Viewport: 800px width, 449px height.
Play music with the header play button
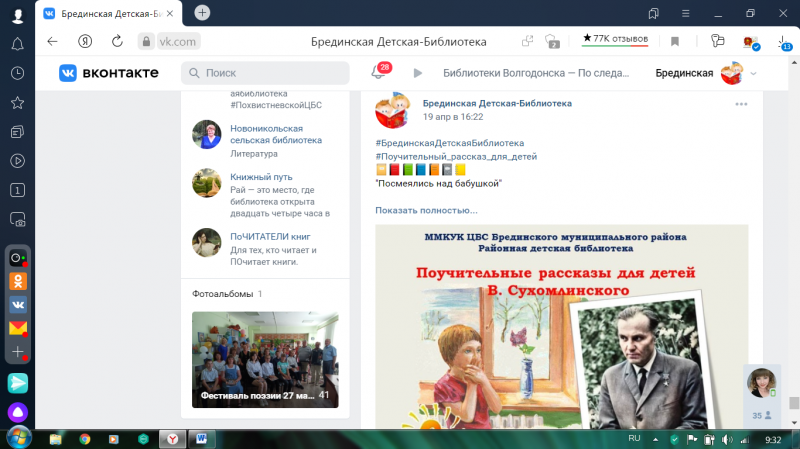pos(417,73)
